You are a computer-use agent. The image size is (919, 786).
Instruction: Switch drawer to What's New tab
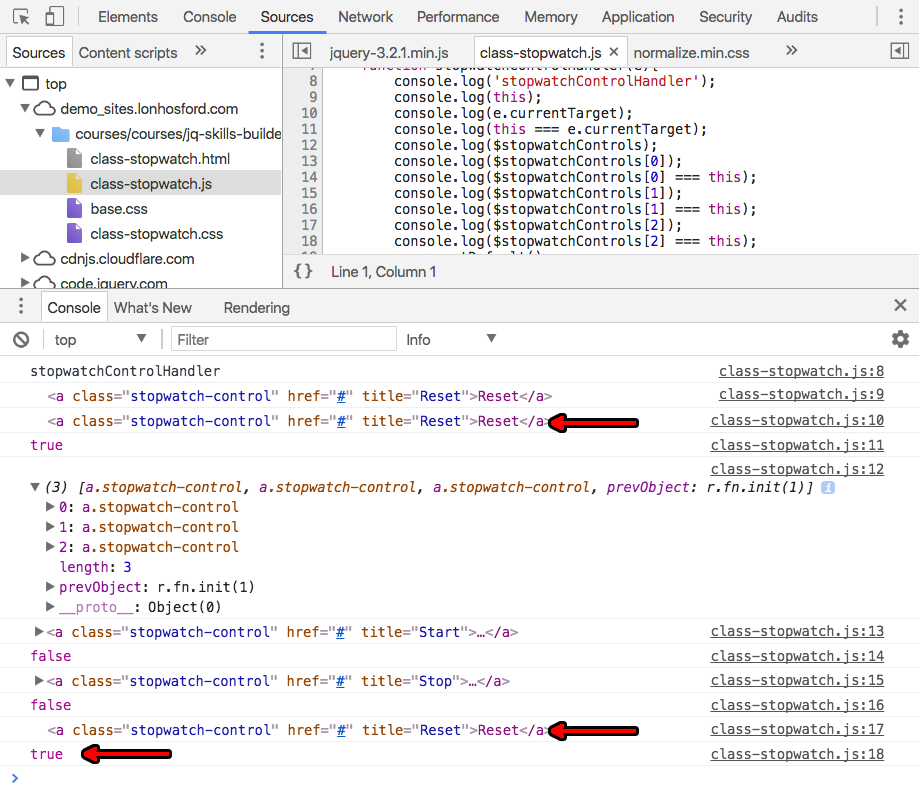point(152,308)
